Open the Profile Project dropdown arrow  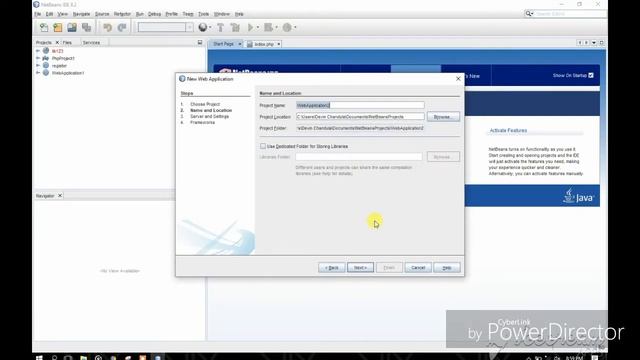295,27
